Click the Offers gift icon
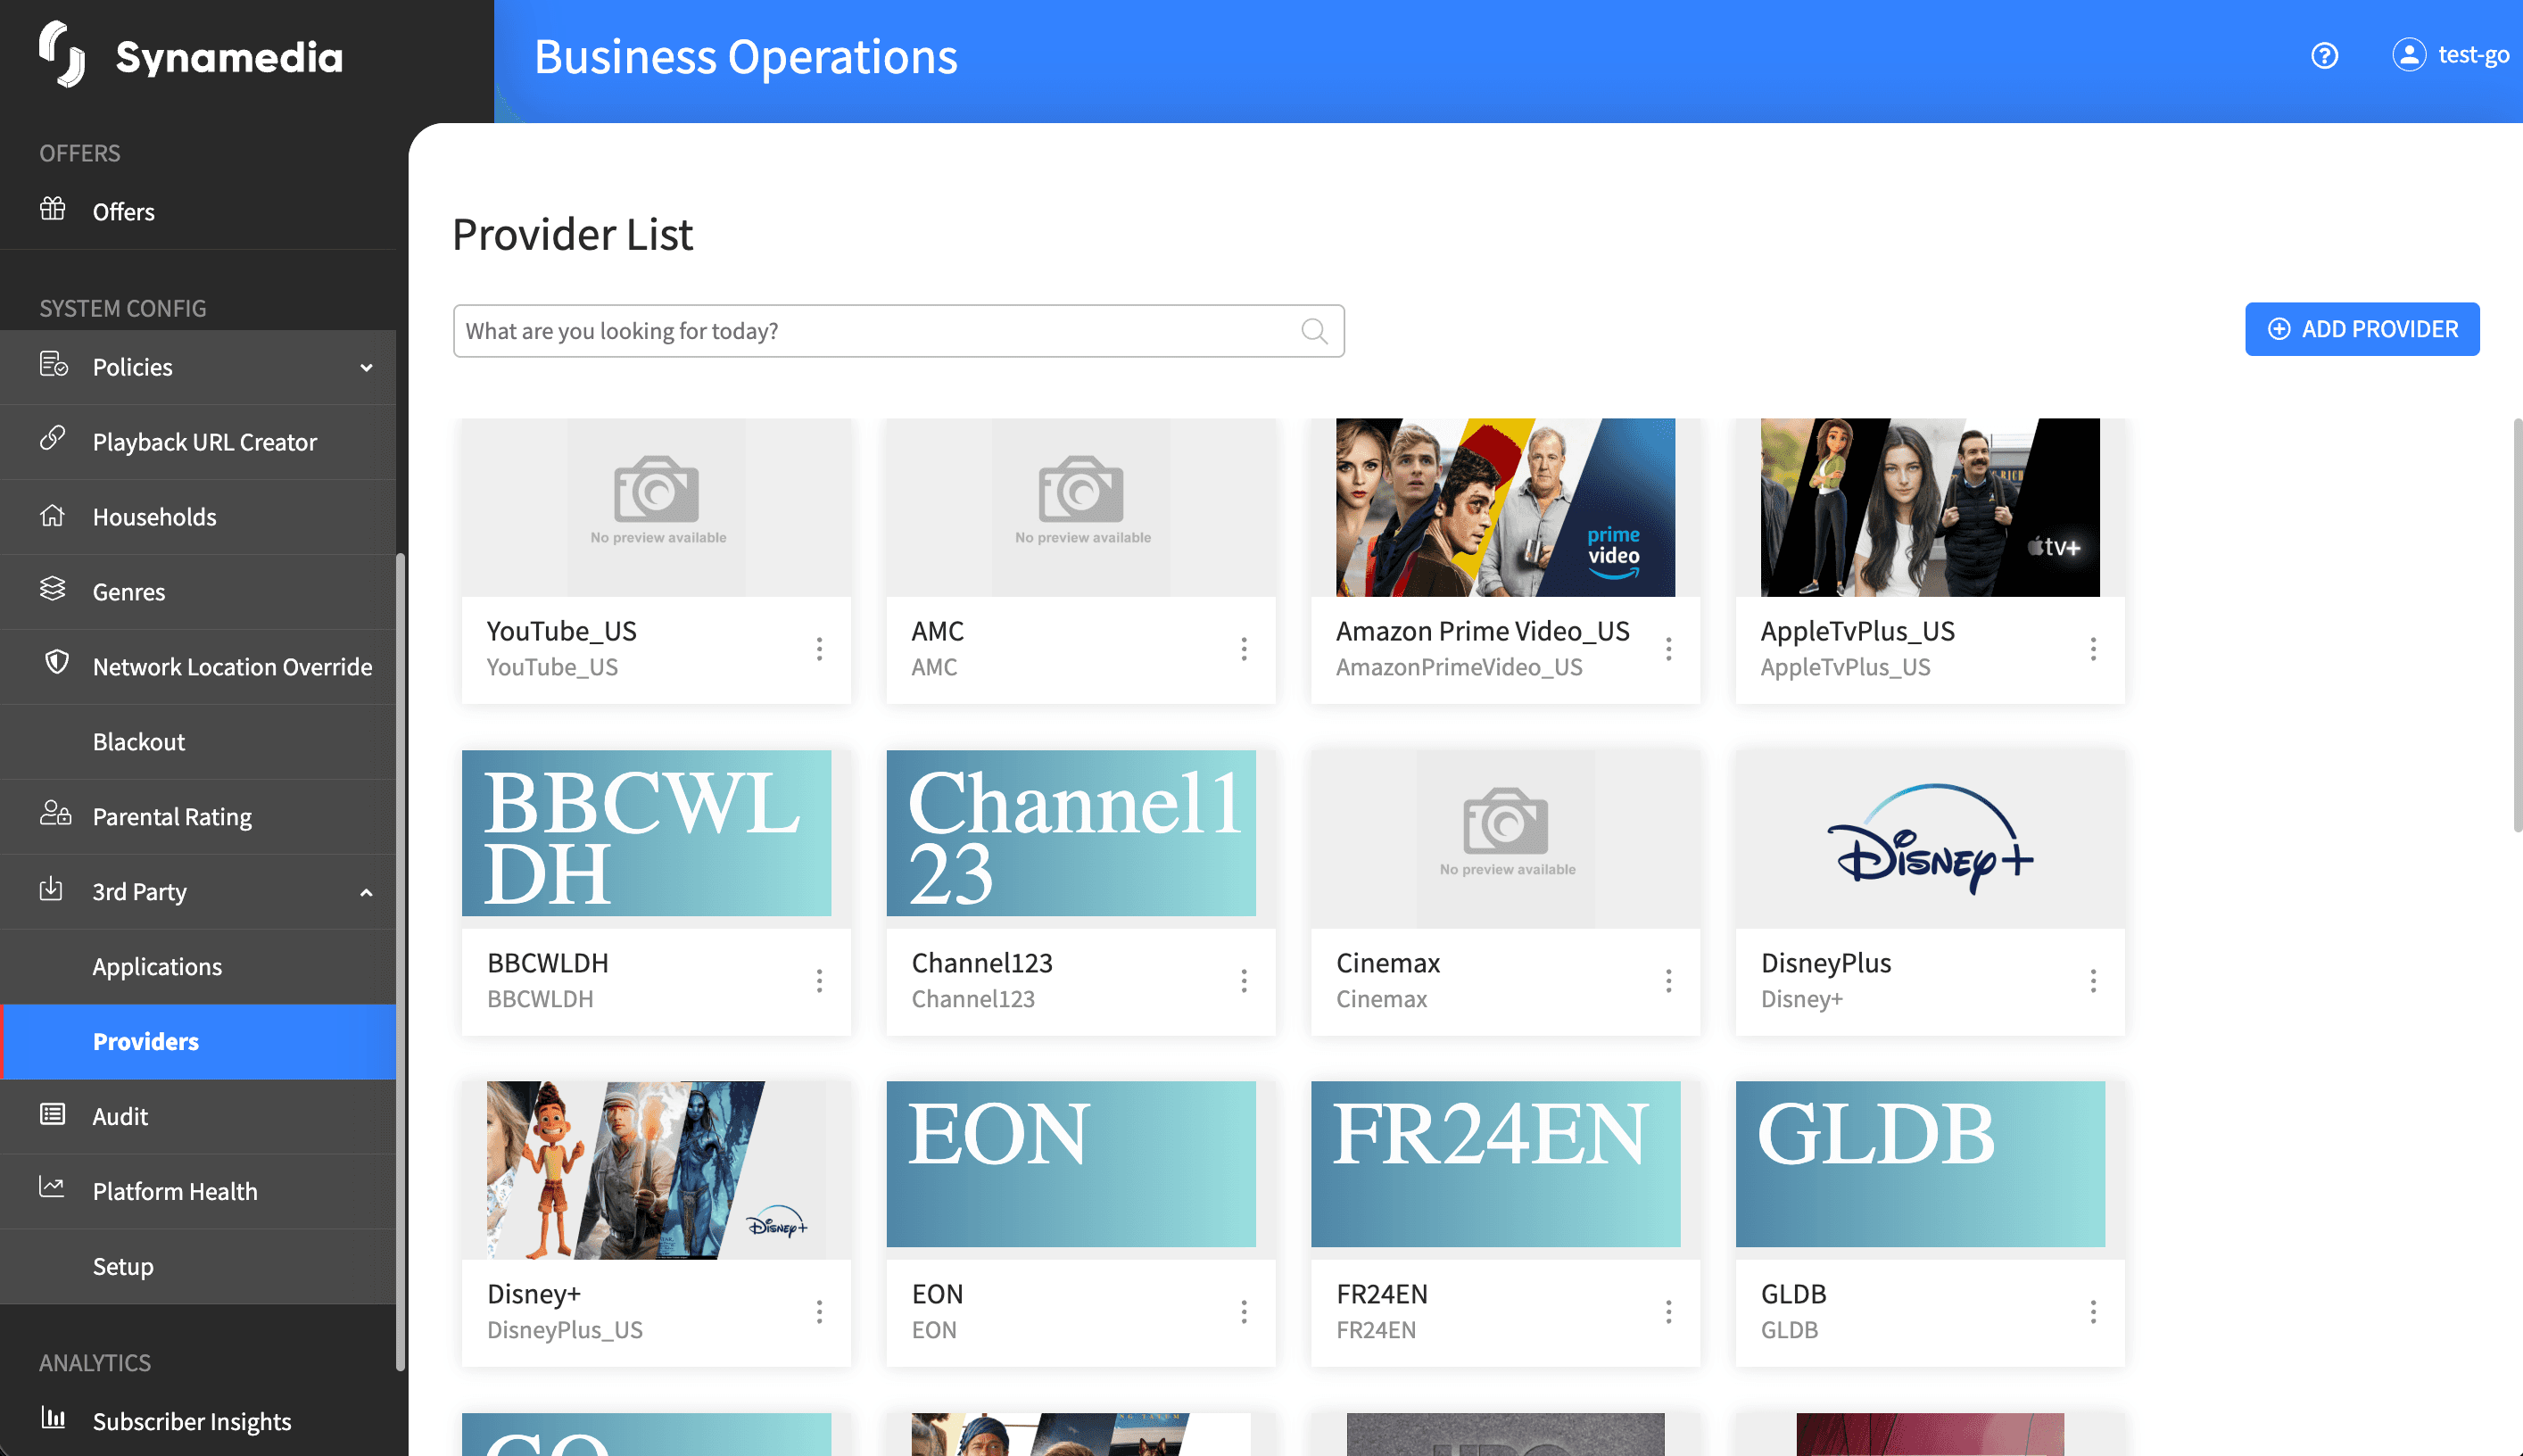 click(x=52, y=209)
